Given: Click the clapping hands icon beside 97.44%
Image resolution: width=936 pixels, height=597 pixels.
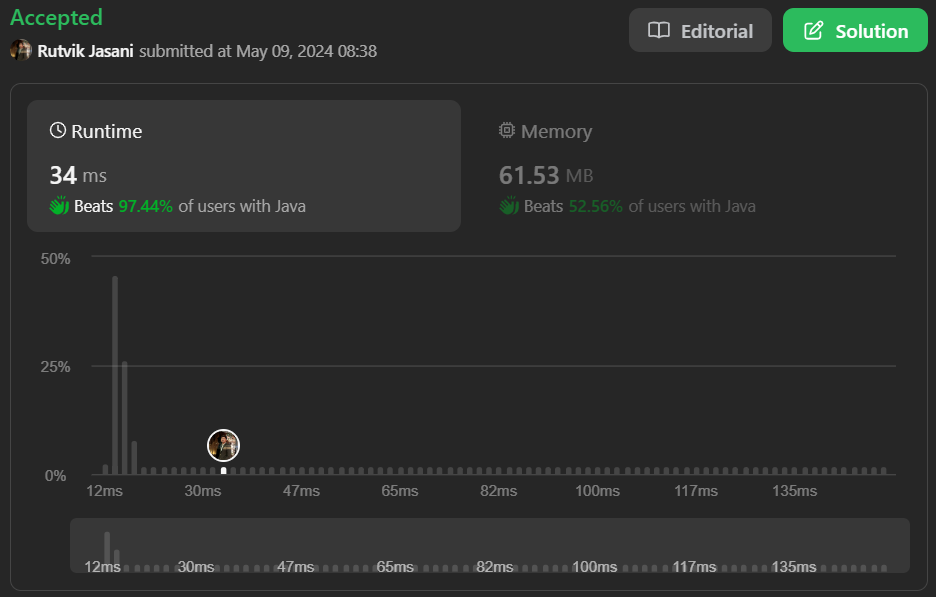Looking at the screenshot, I should pyautogui.click(x=59, y=206).
